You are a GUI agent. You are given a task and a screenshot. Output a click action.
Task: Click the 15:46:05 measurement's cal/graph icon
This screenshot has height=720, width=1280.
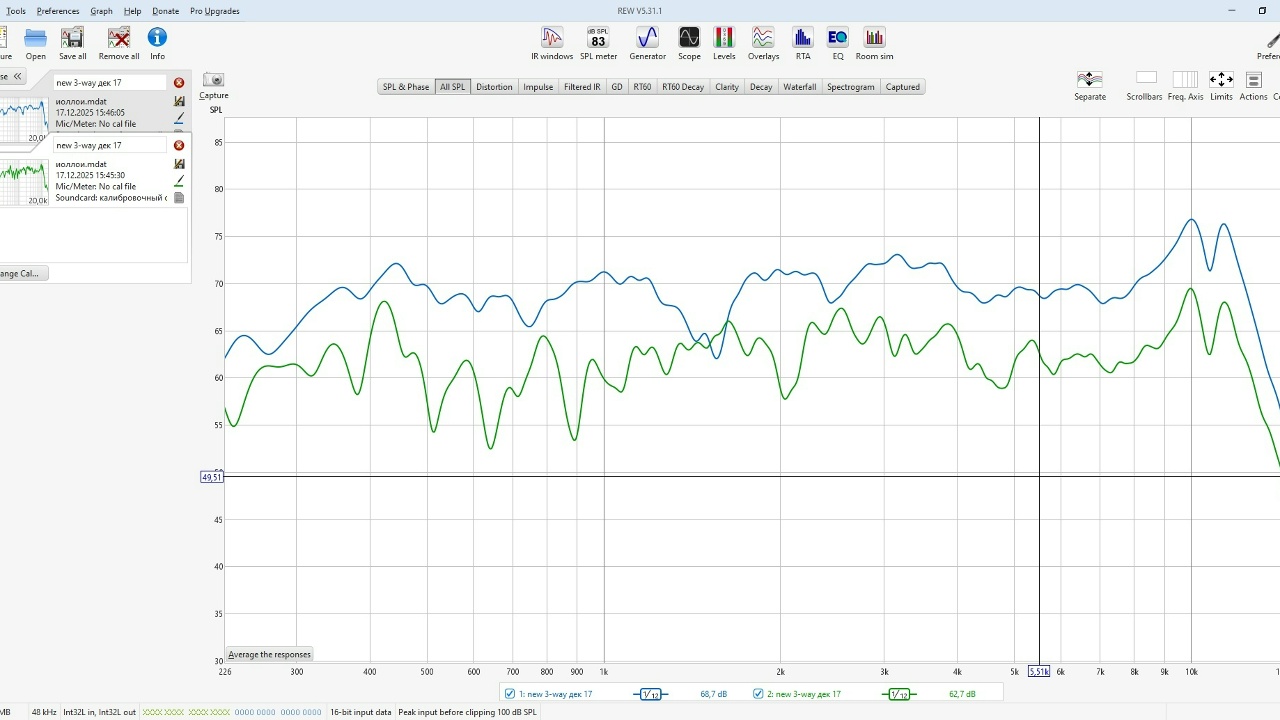click(179, 102)
